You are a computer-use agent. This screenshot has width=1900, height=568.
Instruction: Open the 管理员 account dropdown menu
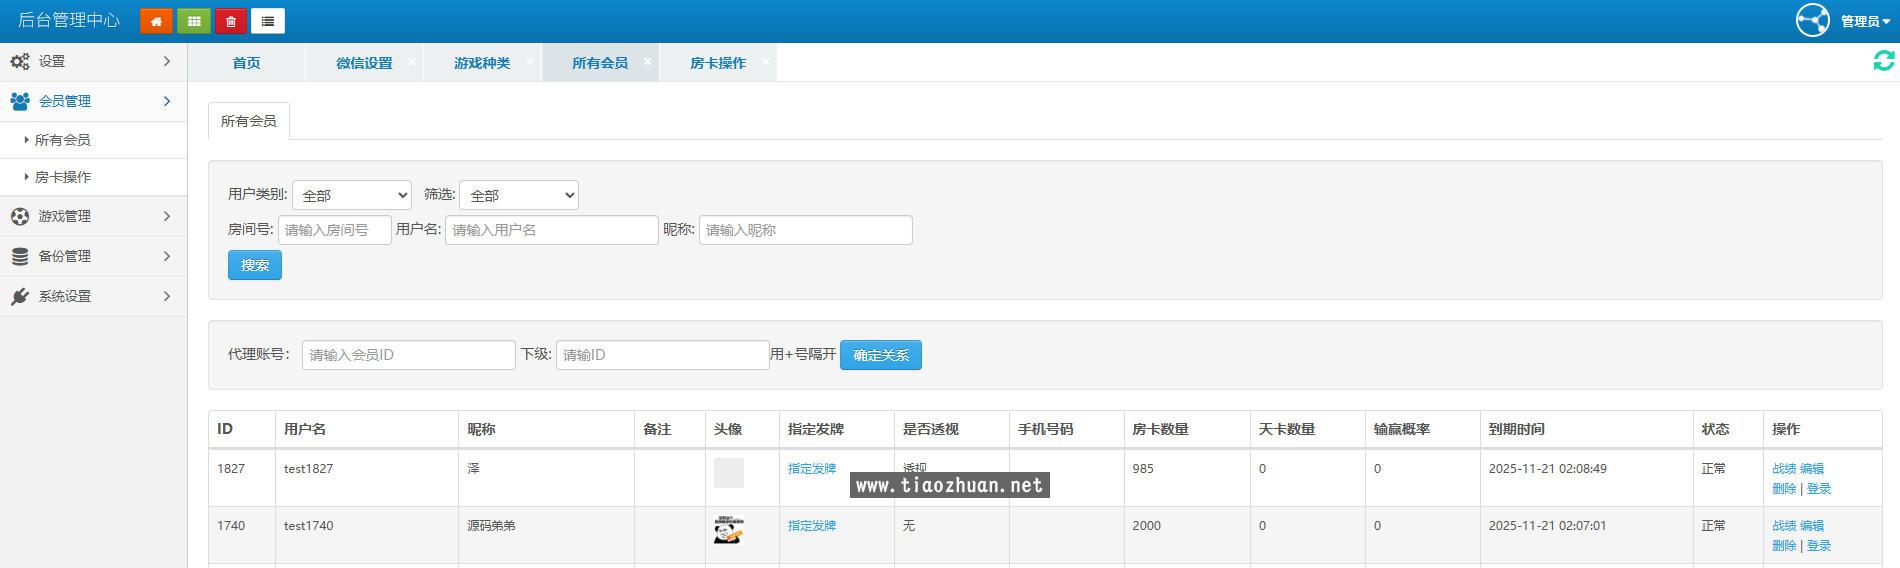1865,21
